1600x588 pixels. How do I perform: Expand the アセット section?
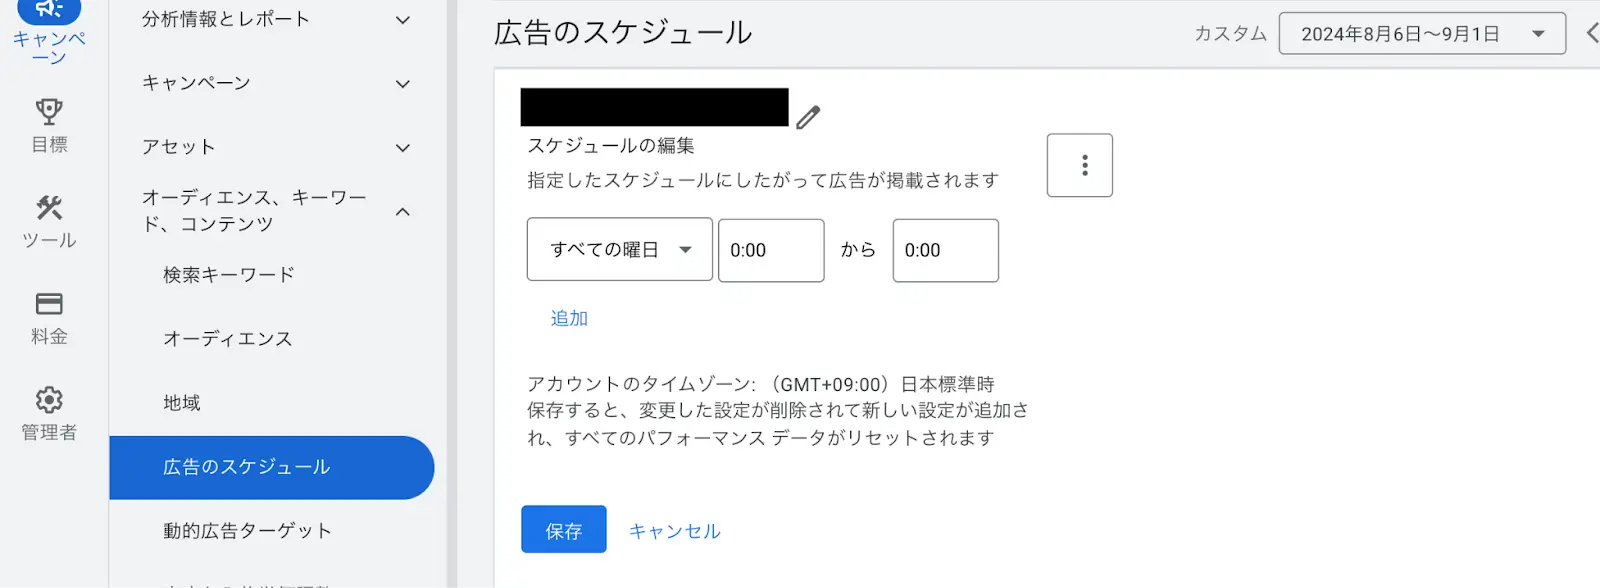(402, 147)
